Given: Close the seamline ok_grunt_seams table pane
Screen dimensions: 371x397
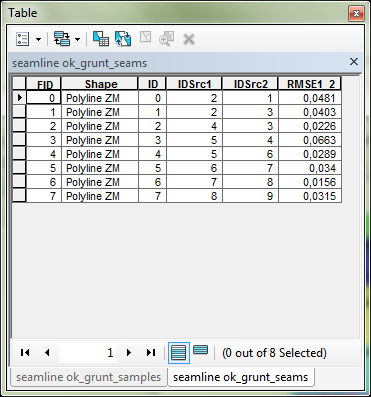Looking at the screenshot, I should point(354,62).
